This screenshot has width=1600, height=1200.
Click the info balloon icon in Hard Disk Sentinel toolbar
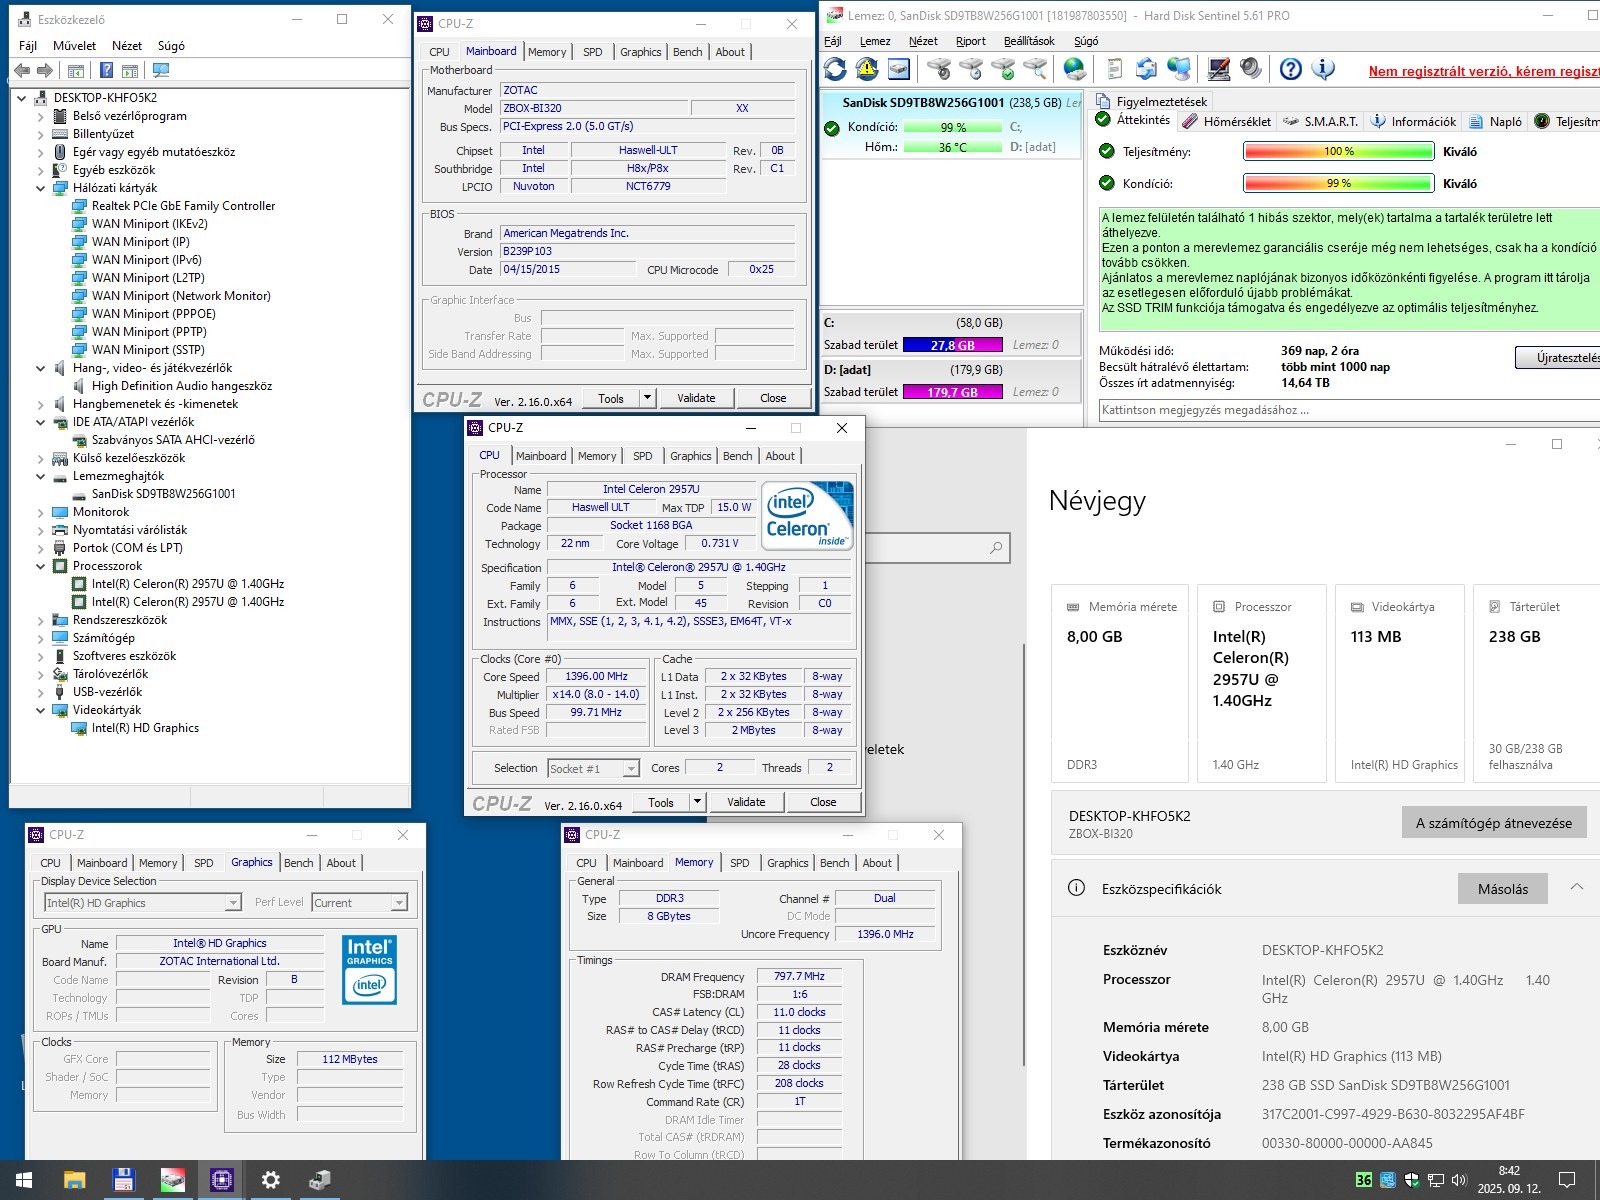coord(1323,69)
